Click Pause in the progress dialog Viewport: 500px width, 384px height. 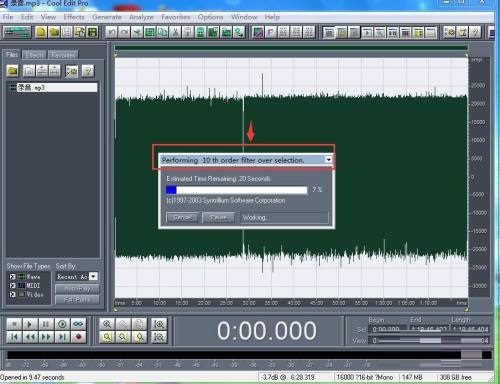[219, 218]
